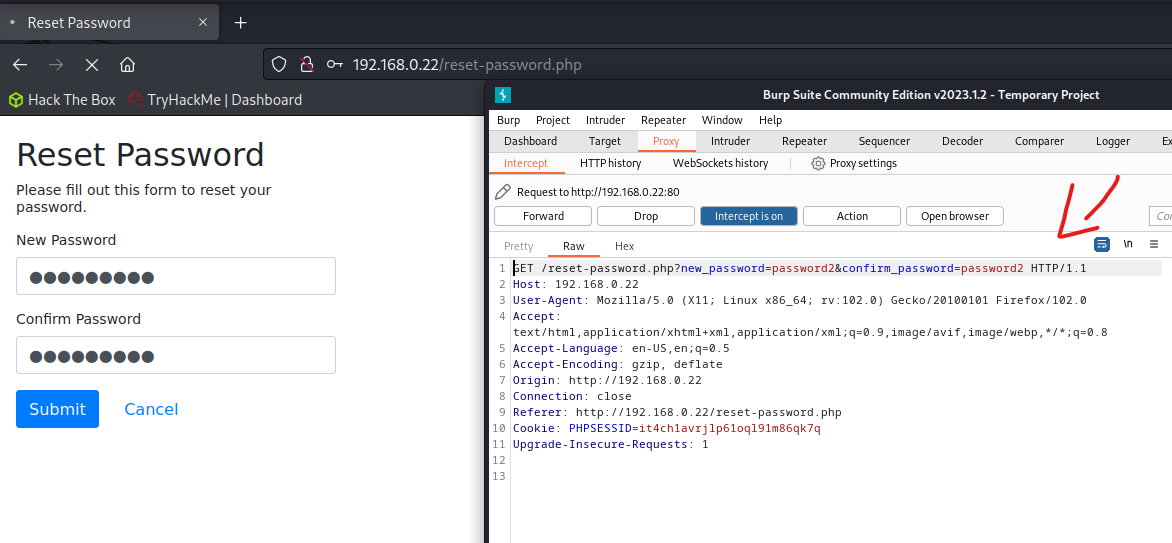Switch to the Sequencer tab
The width and height of the screenshot is (1172, 543).
click(884, 141)
